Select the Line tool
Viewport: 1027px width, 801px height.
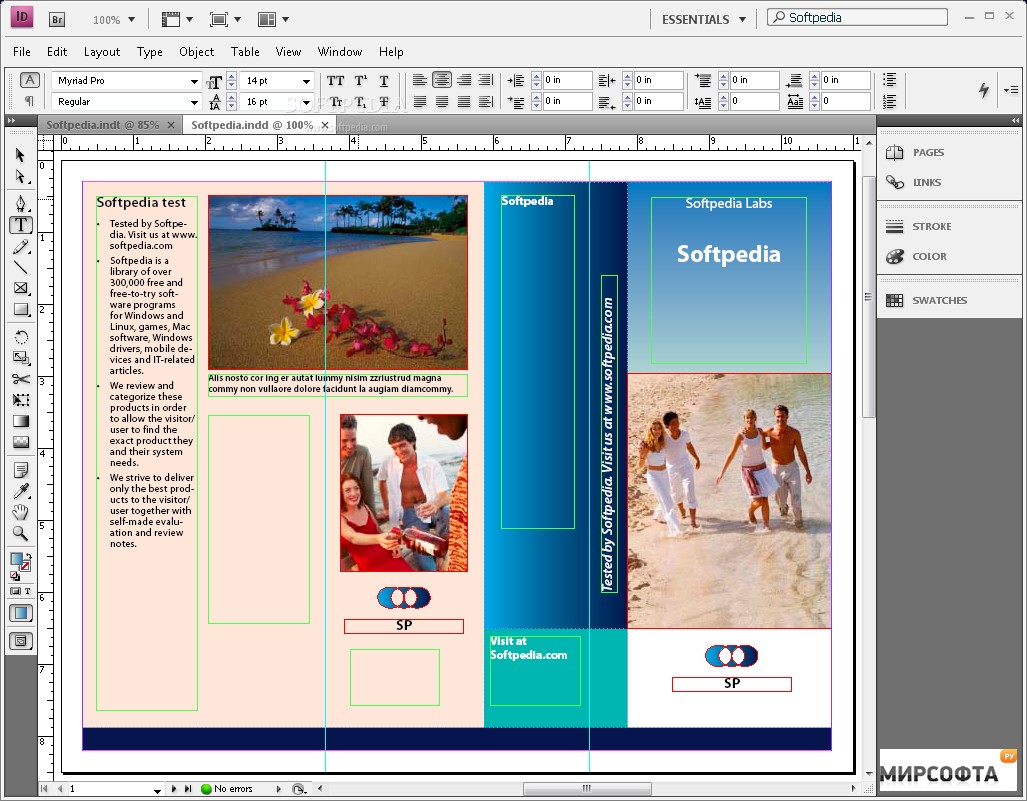pyautogui.click(x=20, y=267)
